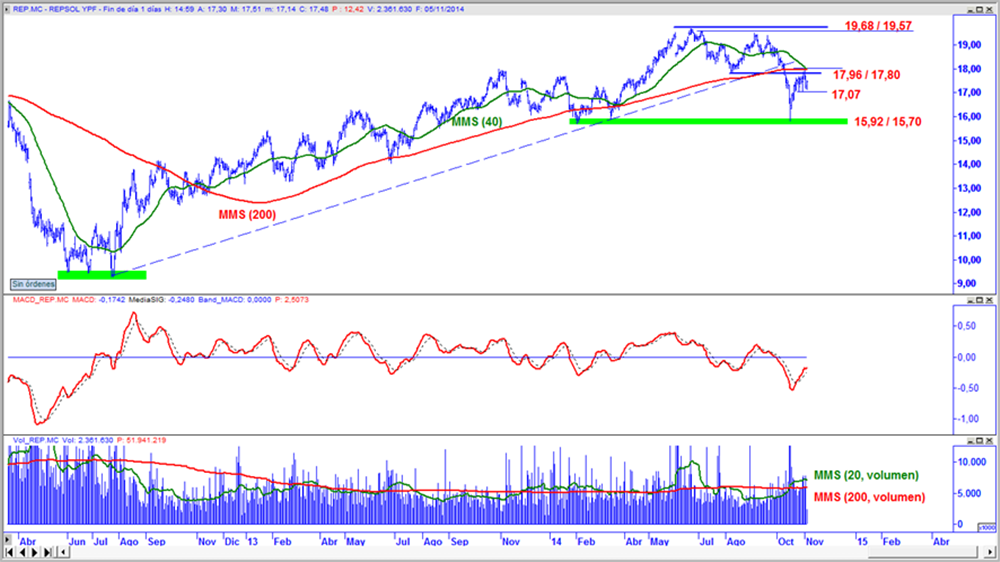Click the 9,00 value on the price axis

point(967,283)
